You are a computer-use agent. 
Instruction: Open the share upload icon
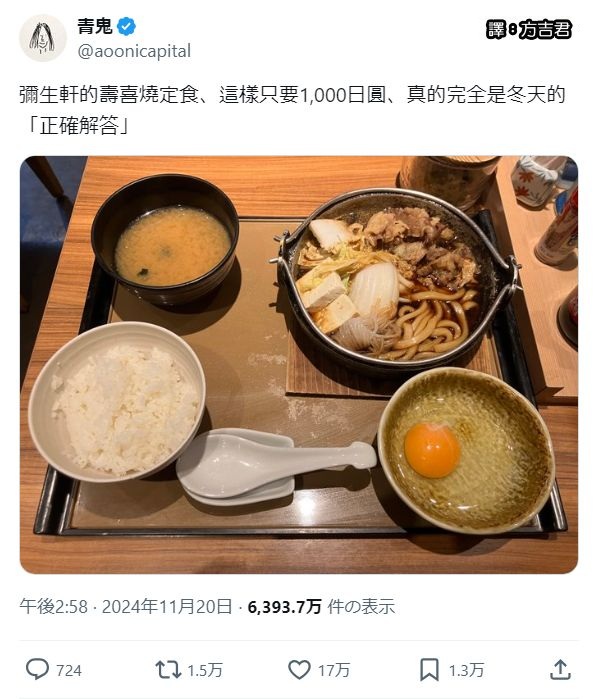pyautogui.click(x=560, y=670)
